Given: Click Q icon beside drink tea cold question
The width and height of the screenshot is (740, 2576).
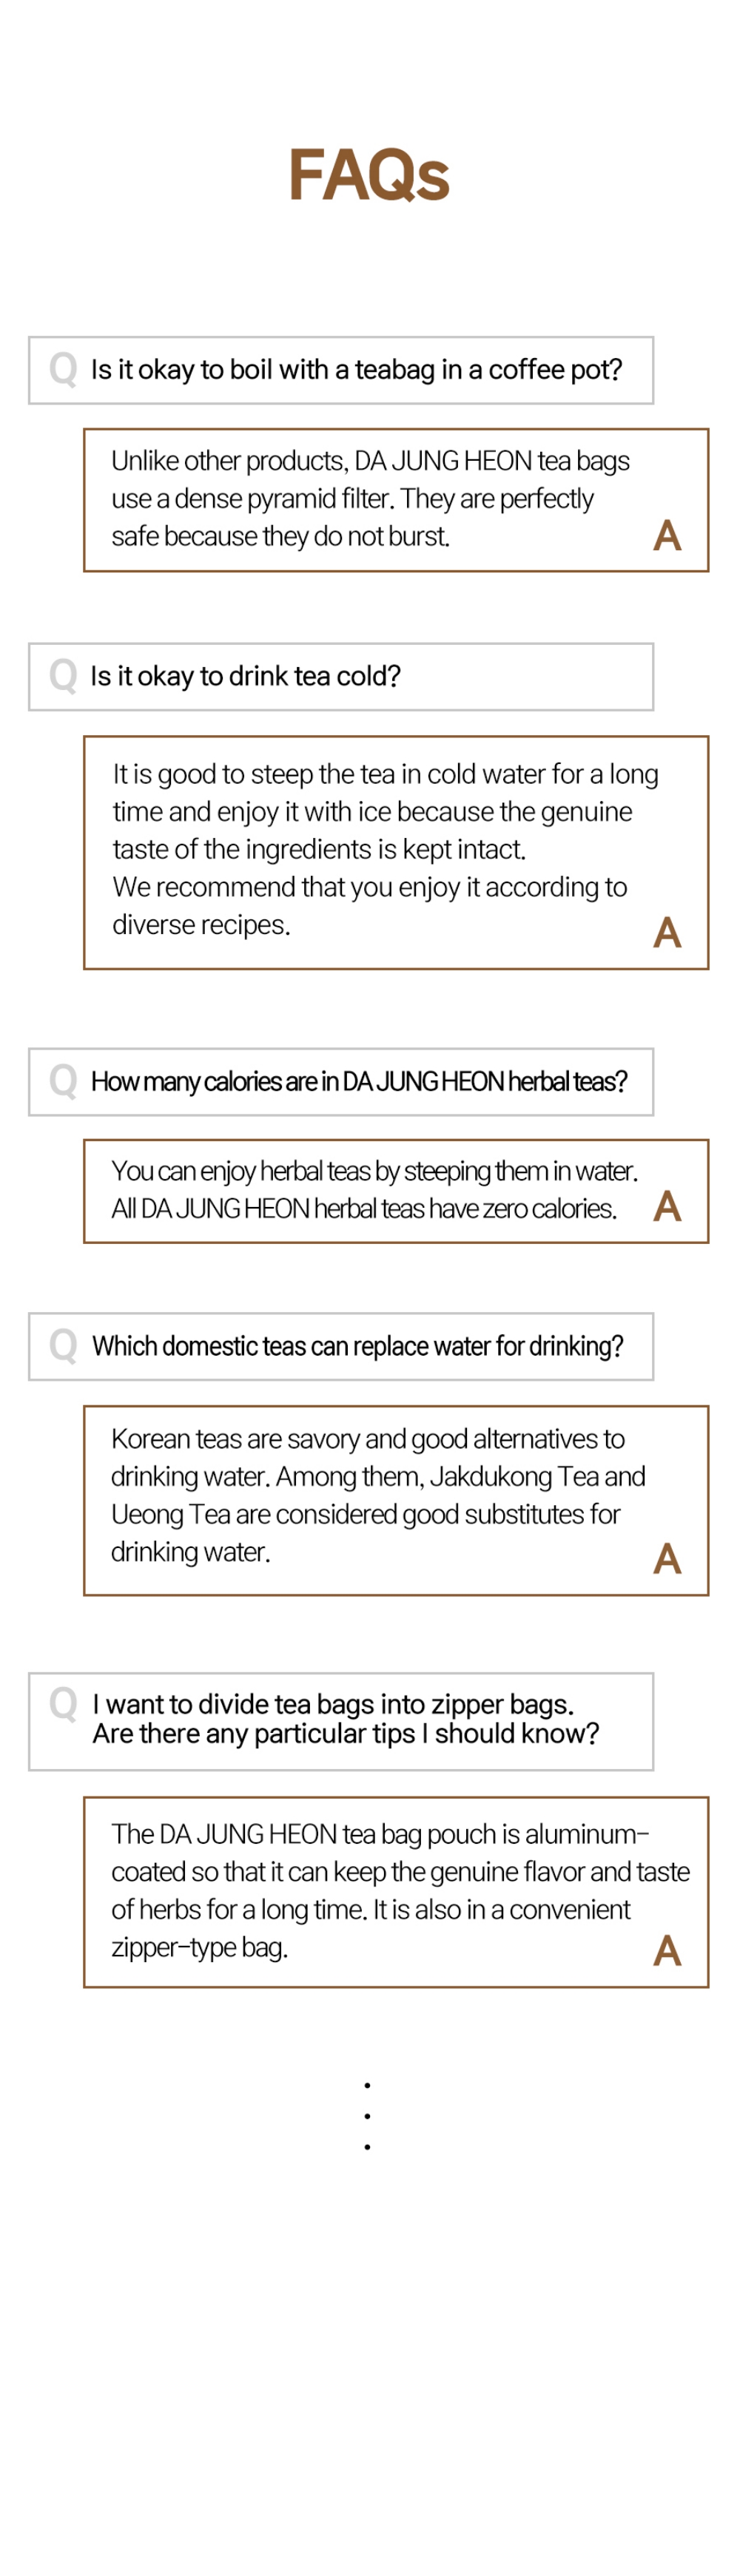Looking at the screenshot, I should click(63, 675).
